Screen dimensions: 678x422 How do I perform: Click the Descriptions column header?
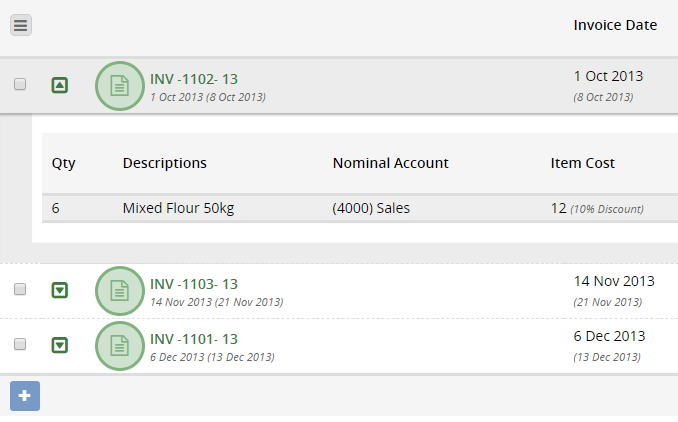pos(165,163)
